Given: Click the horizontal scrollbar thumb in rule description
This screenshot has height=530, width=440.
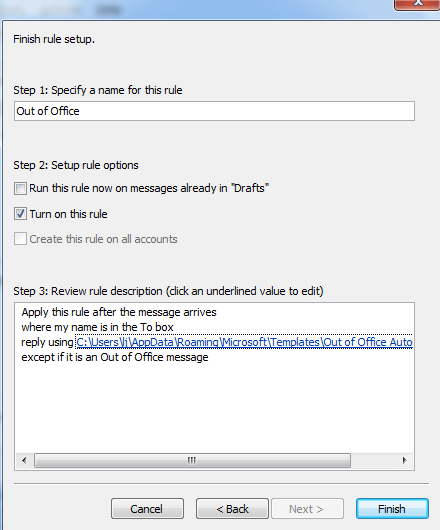Looking at the screenshot, I should 192,460.
